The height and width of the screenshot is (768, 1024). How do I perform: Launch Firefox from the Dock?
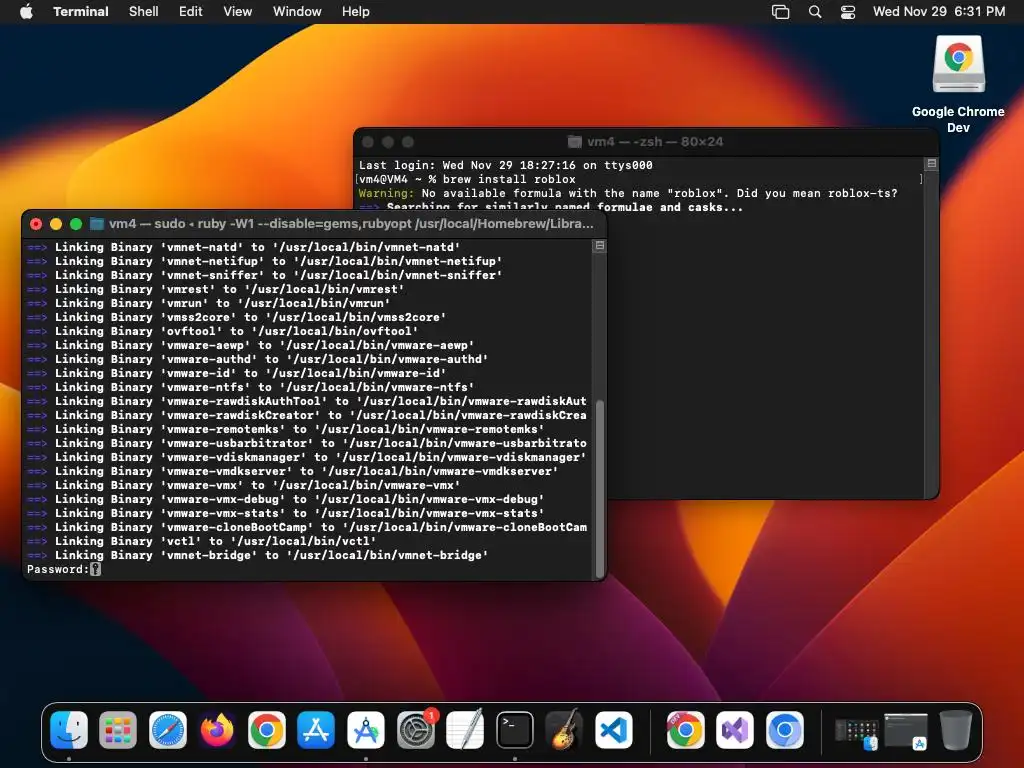point(217,729)
